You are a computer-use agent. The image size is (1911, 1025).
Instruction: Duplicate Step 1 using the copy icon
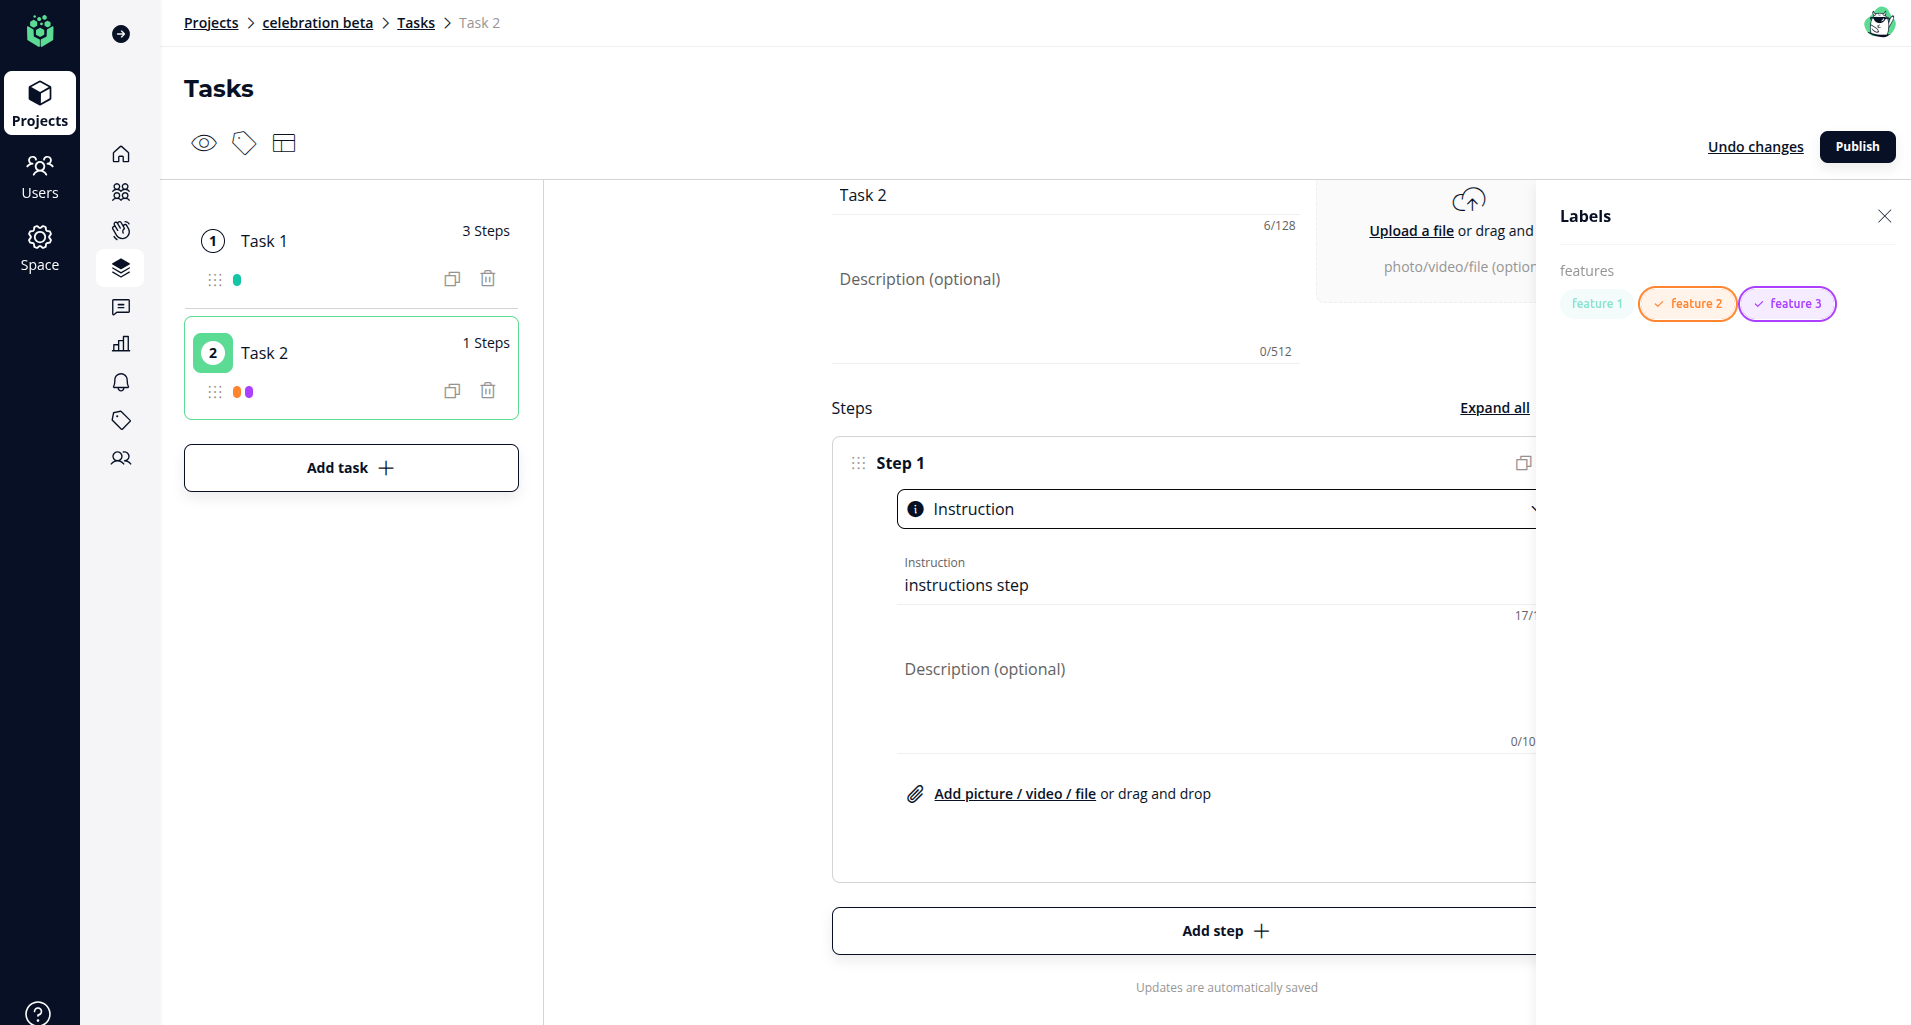(x=1523, y=463)
